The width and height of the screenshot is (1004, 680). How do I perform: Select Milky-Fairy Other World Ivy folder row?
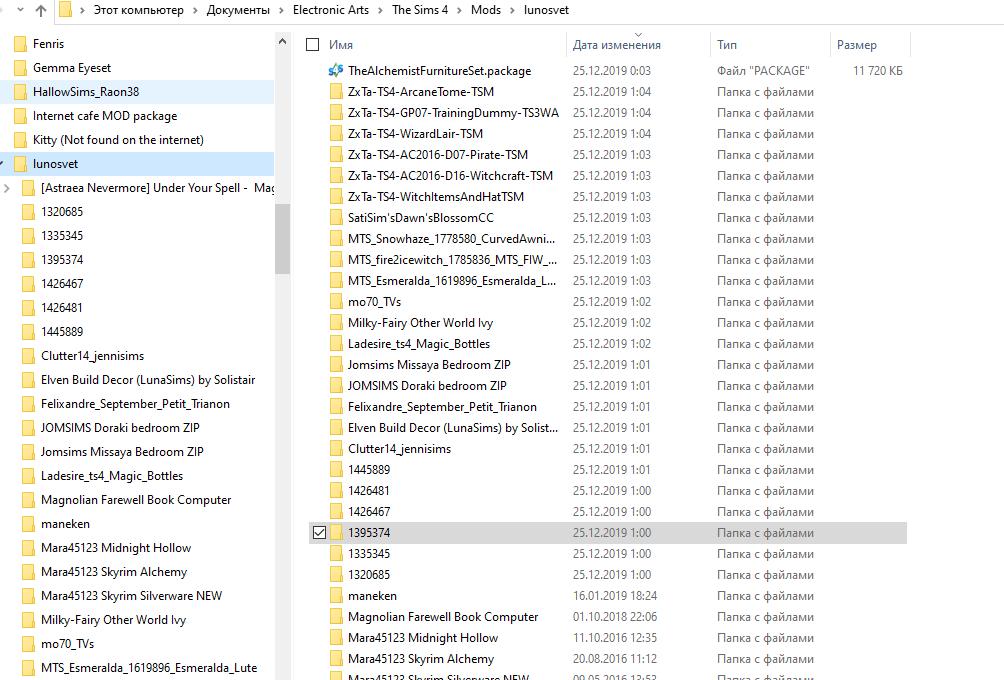tap(420, 323)
